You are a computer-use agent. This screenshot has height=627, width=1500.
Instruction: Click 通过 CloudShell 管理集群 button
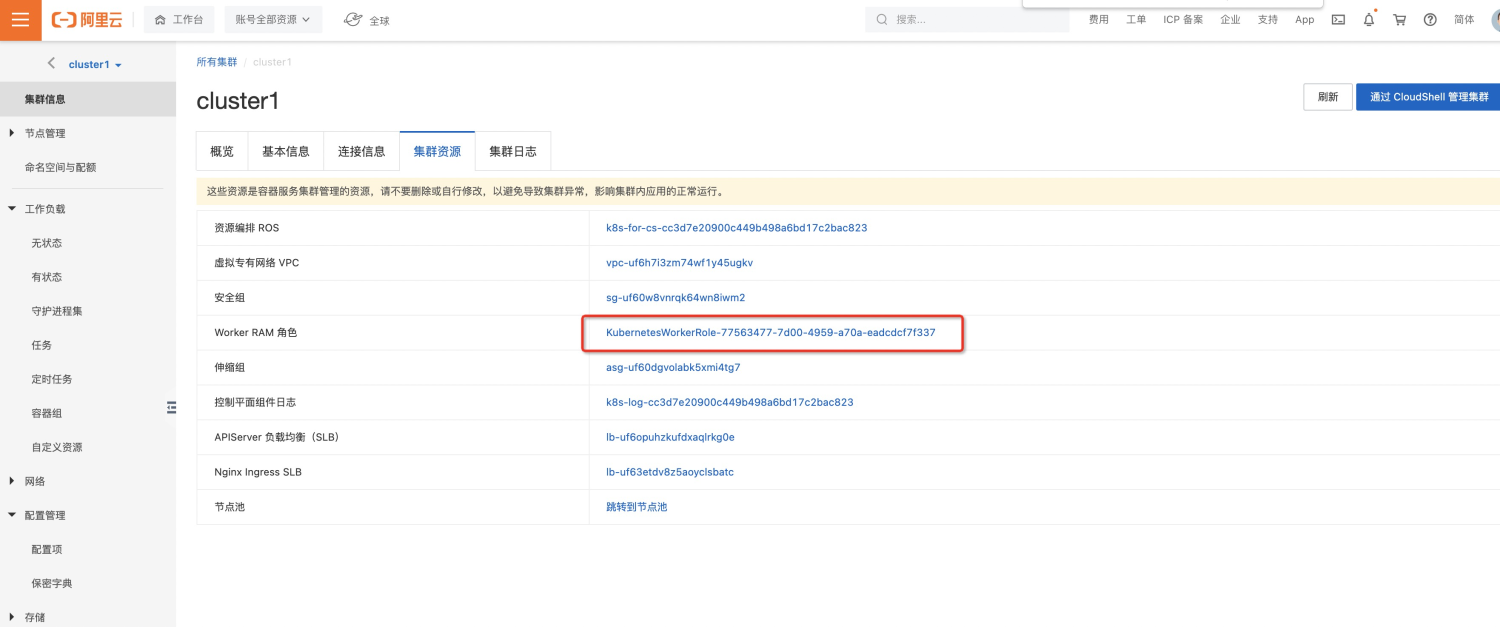pos(1428,97)
